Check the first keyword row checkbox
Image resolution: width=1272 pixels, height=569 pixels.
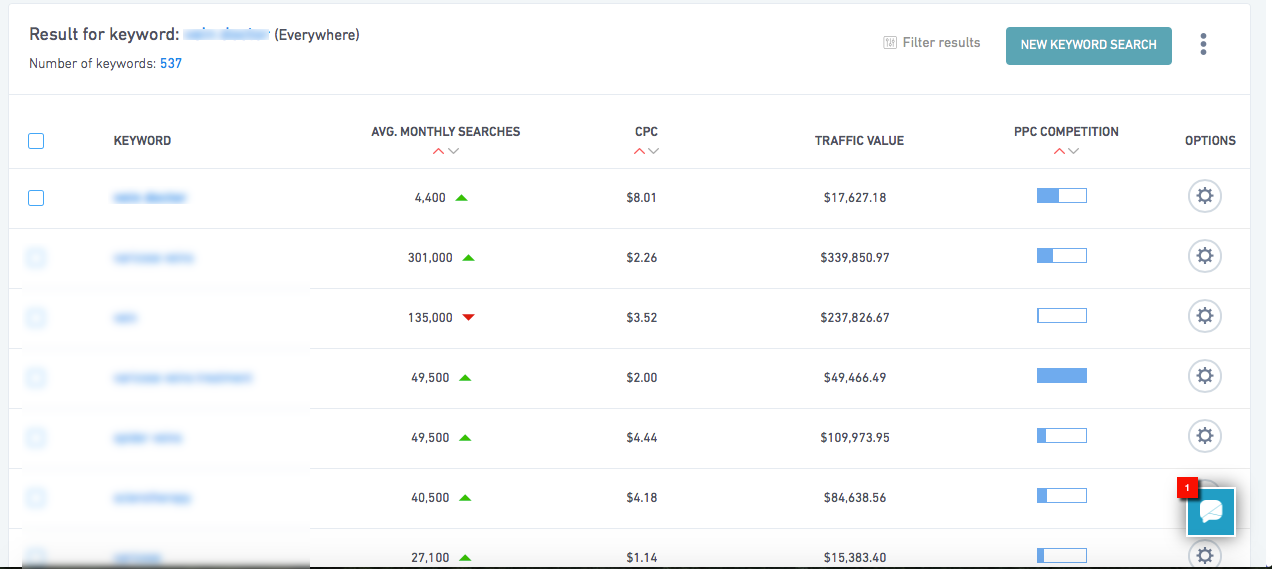[x=36, y=198]
